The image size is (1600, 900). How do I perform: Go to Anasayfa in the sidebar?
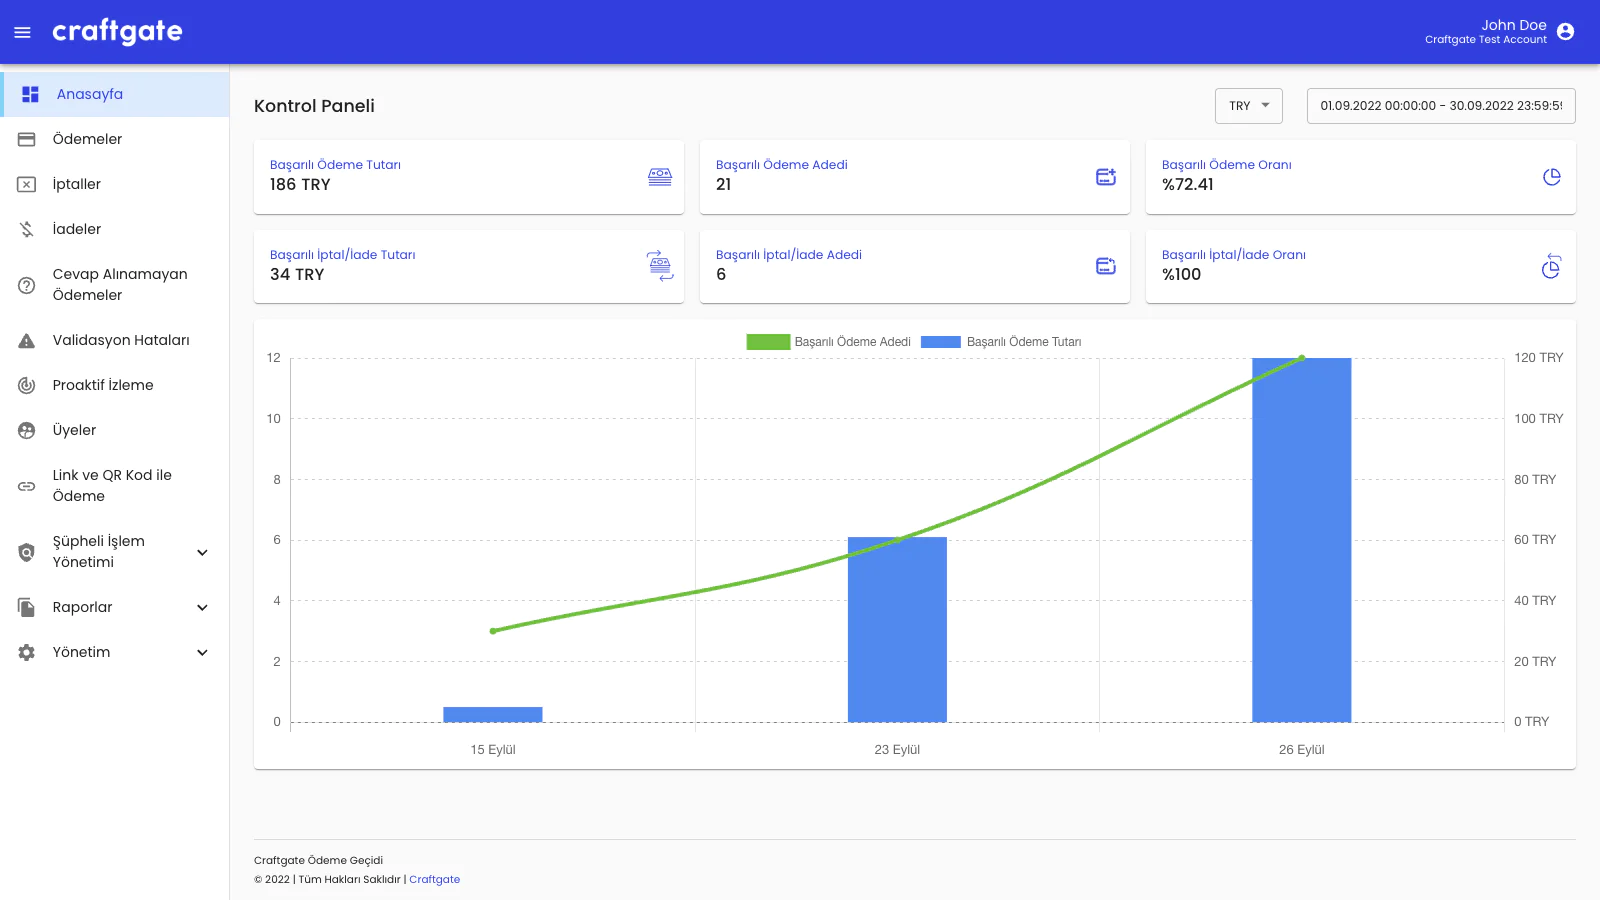pyautogui.click(x=90, y=94)
